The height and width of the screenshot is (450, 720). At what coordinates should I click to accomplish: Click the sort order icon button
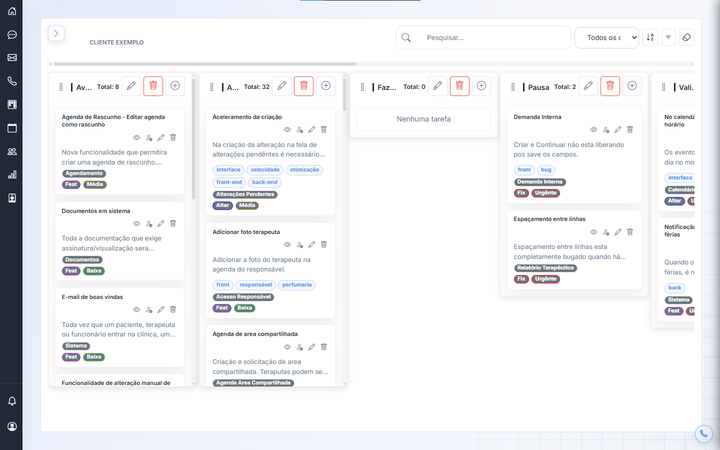tap(650, 37)
